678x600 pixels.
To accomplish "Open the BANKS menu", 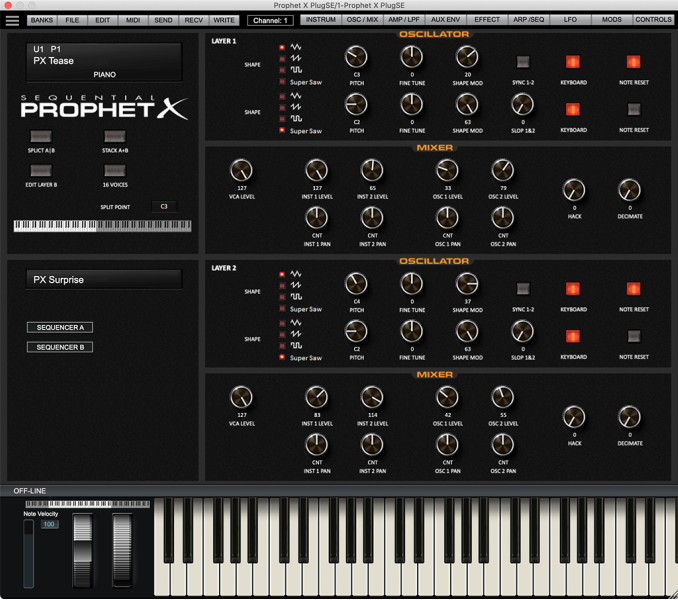I will [x=41, y=20].
